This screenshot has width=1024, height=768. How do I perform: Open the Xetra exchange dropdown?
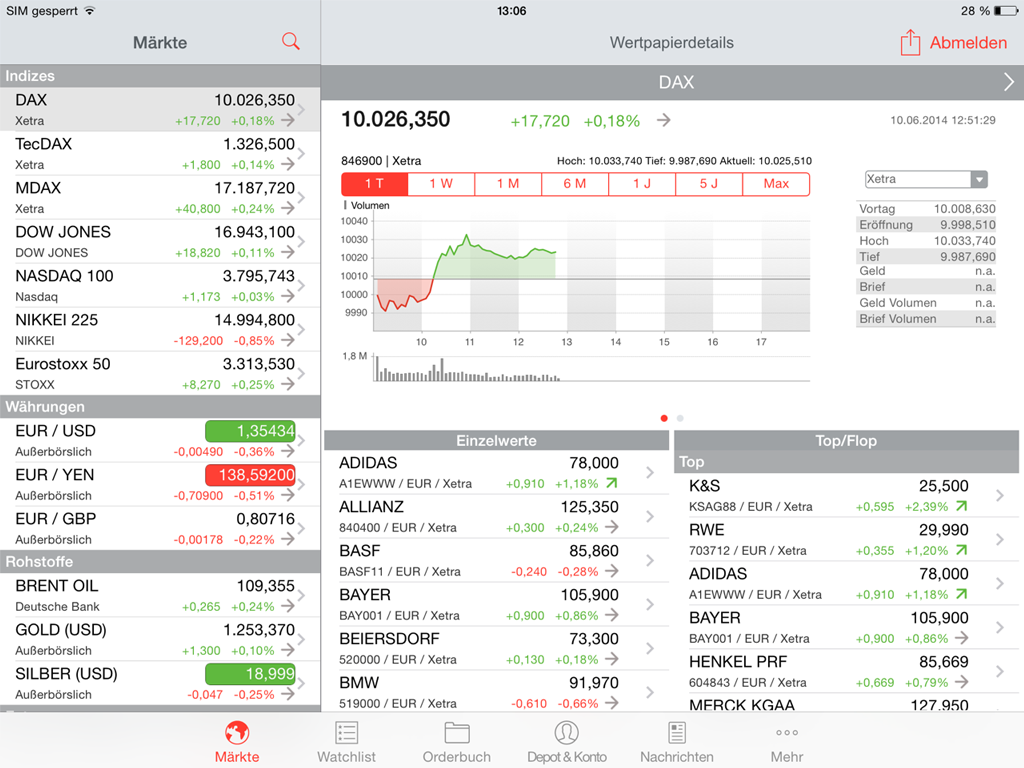click(925, 179)
